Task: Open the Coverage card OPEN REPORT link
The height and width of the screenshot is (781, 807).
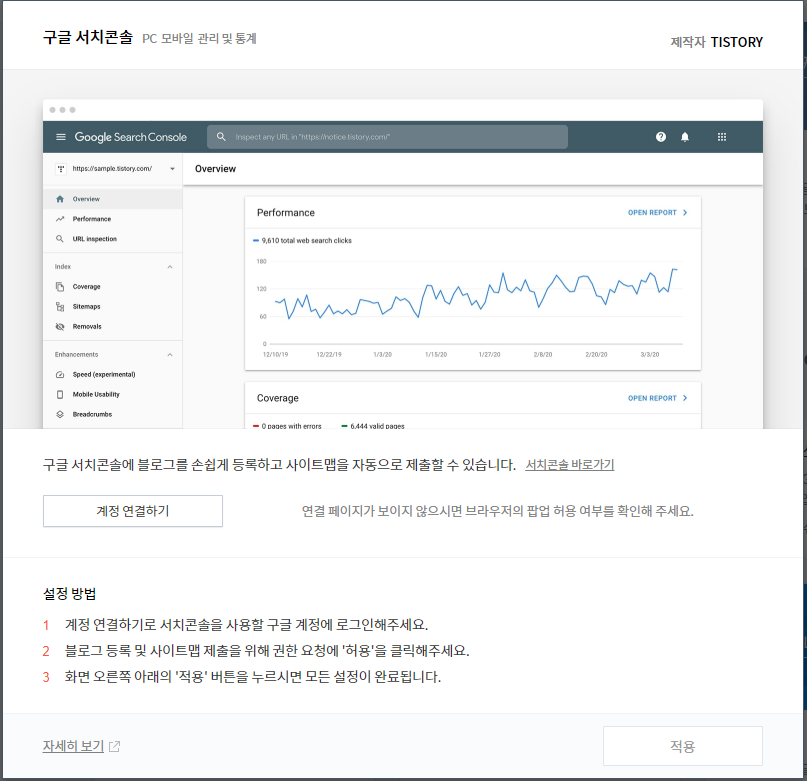Action: (657, 398)
